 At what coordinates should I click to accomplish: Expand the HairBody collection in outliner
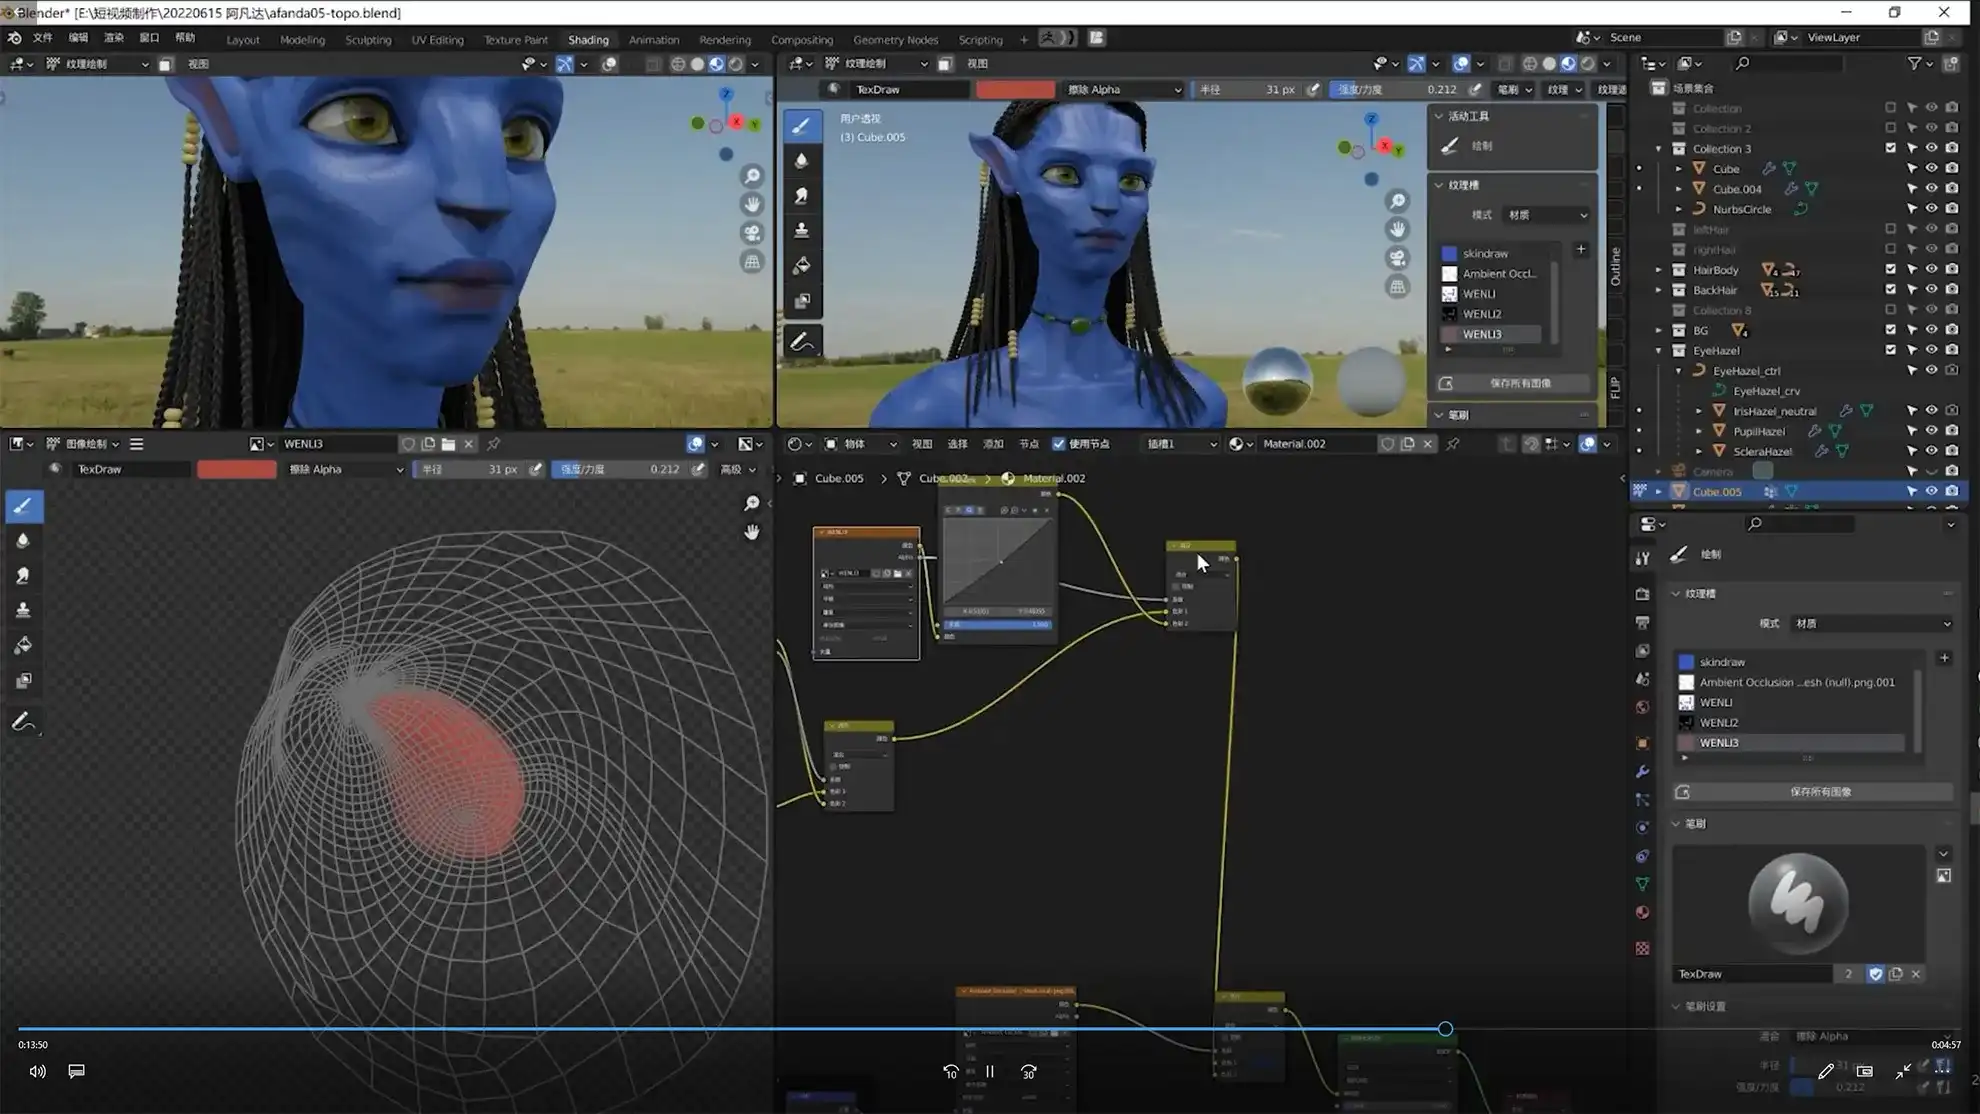click(x=1659, y=270)
